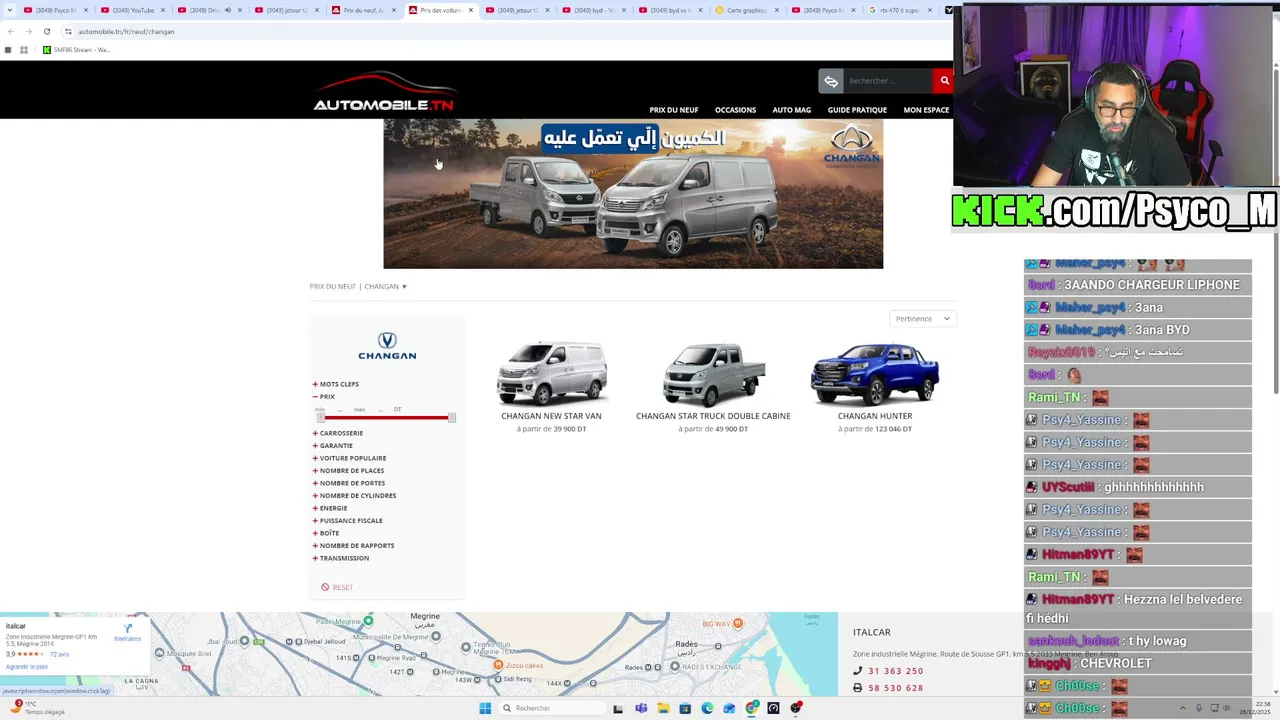
Task: Open the SMF86 Stream bookmark
Action: [75, 50]
